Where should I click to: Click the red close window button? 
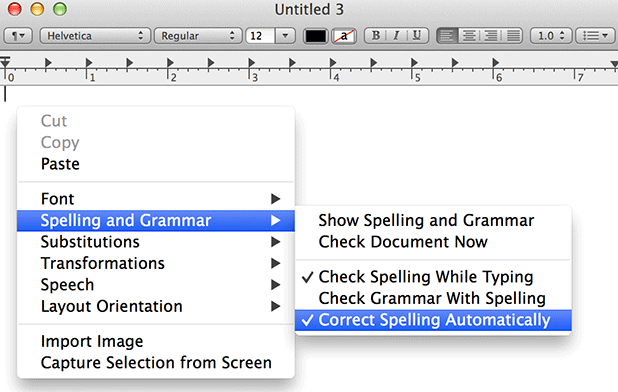(15, 9)
